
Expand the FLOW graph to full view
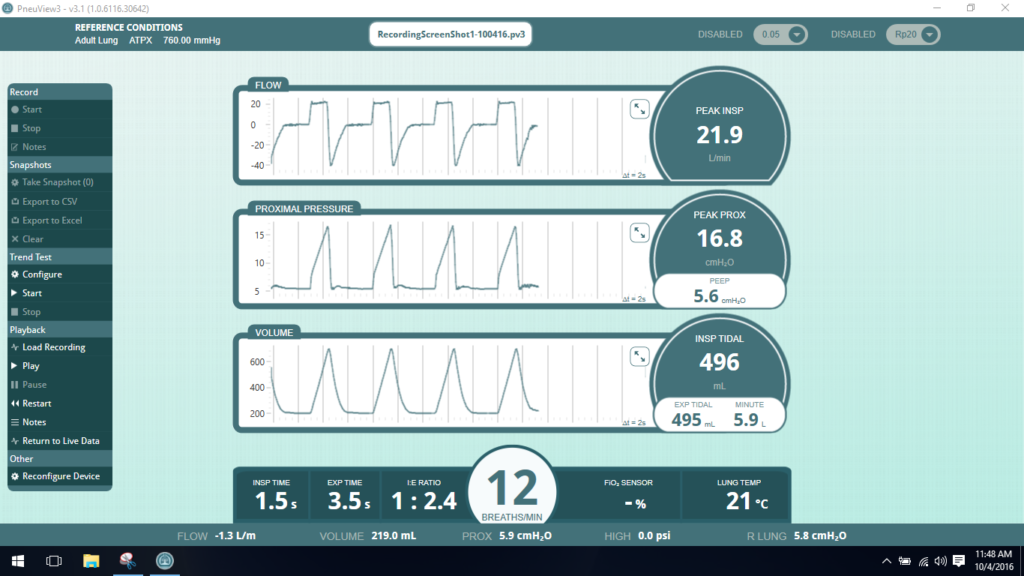[639, 109]
